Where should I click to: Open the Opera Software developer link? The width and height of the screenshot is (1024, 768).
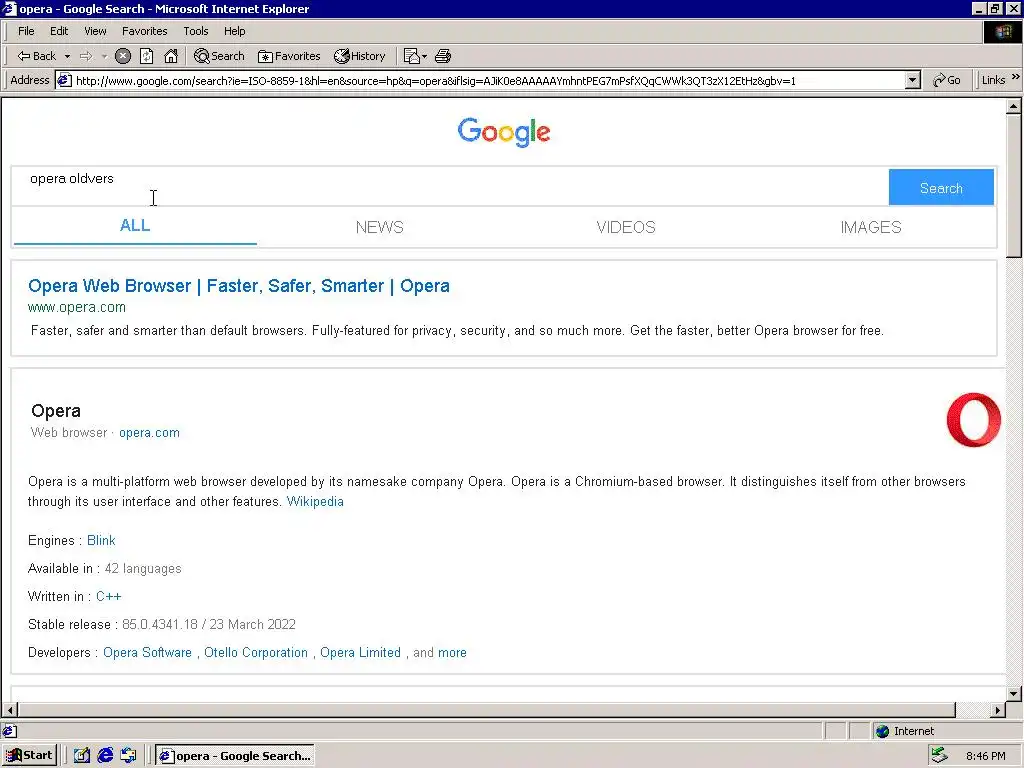point(148,653)
